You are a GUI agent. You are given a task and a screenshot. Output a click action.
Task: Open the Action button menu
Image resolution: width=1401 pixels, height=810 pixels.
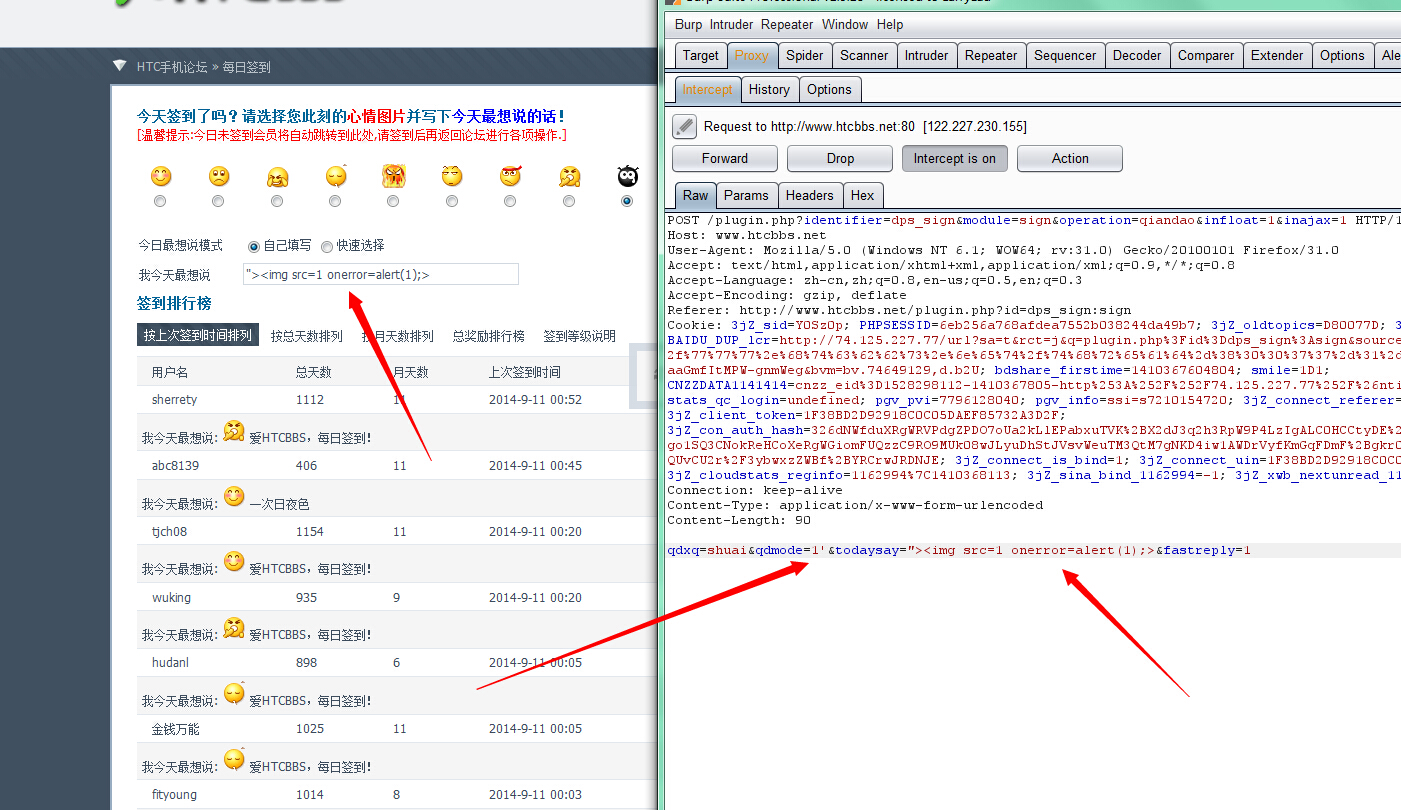(1070, 158)
